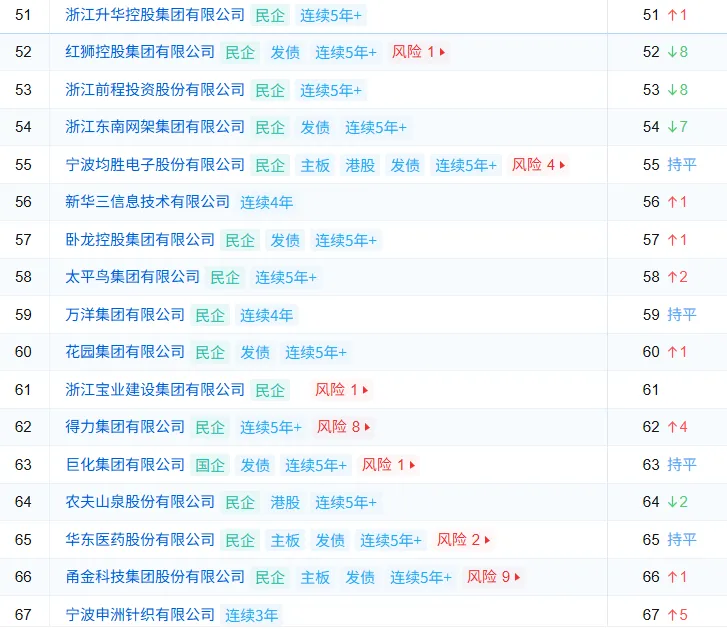Click 连续5年+ tag on 得力集团 row
The width and height of the screenshot is (727, 629).
coord(271,427)
